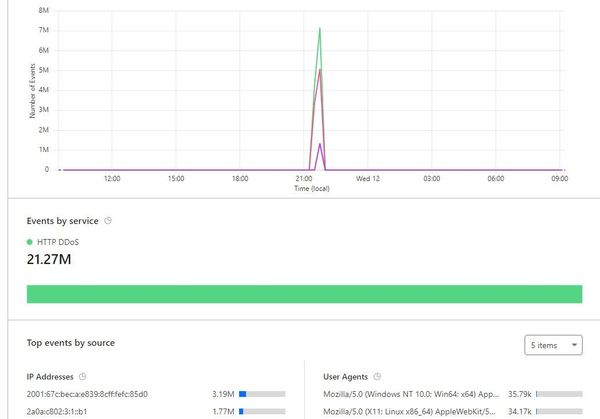Click the 3.19M event count value

tap(223, 394)
